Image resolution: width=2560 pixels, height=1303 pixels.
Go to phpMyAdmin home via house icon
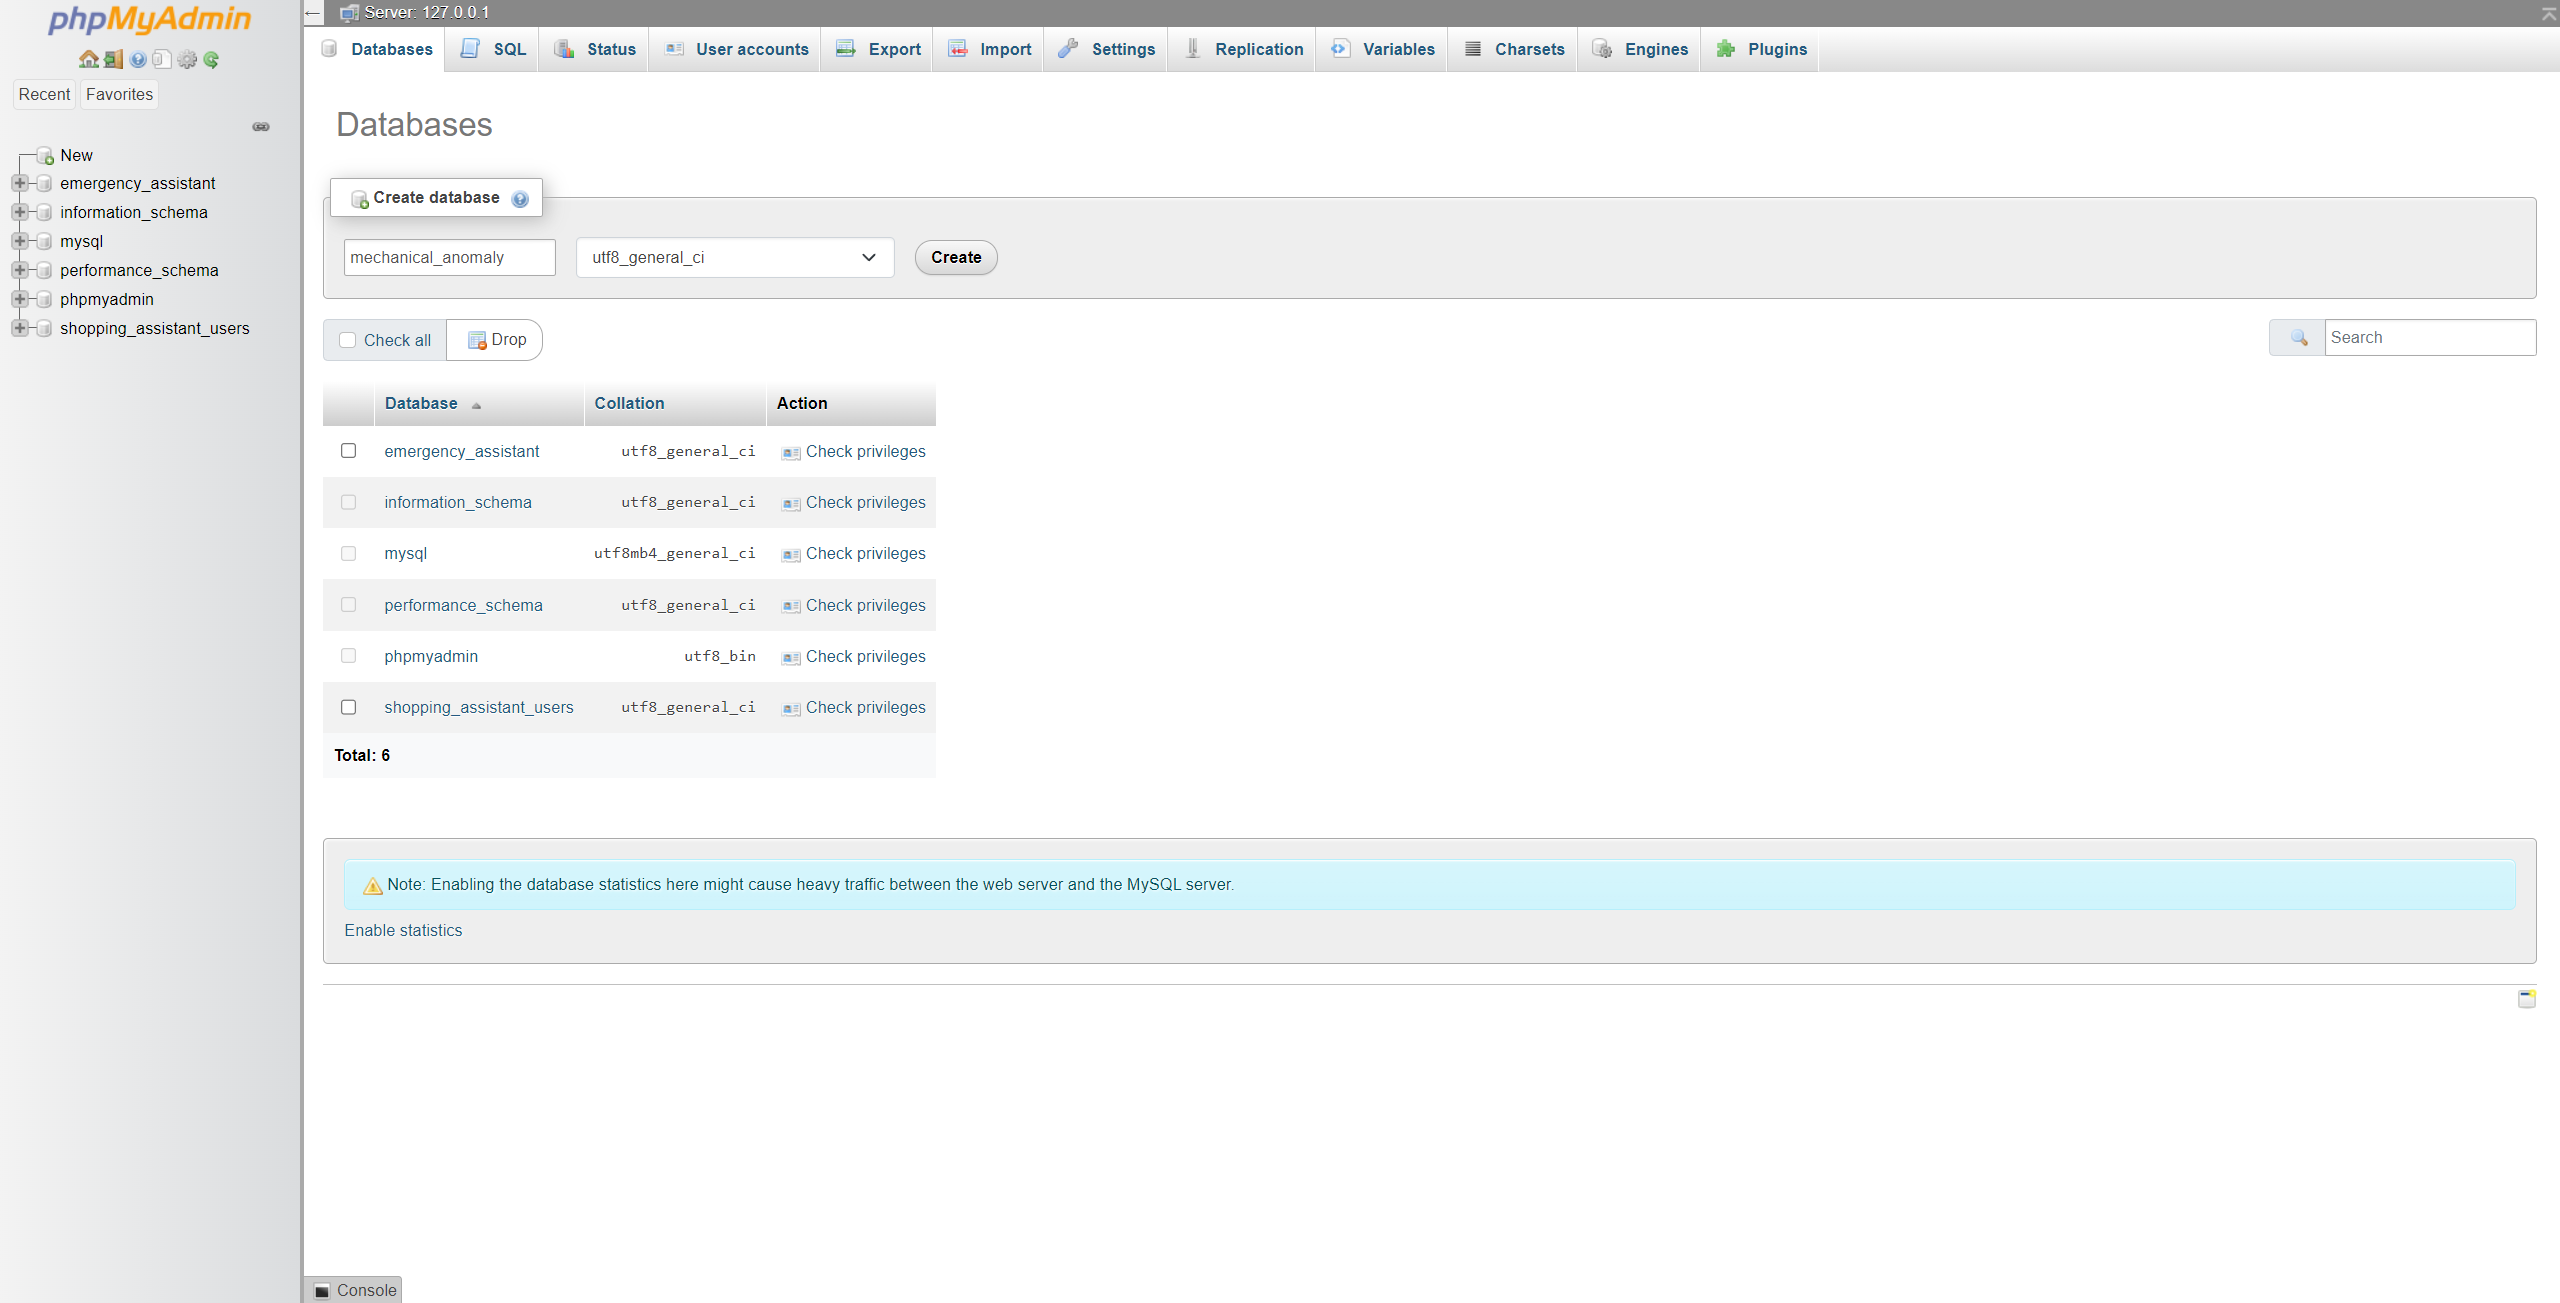point(89,60)
